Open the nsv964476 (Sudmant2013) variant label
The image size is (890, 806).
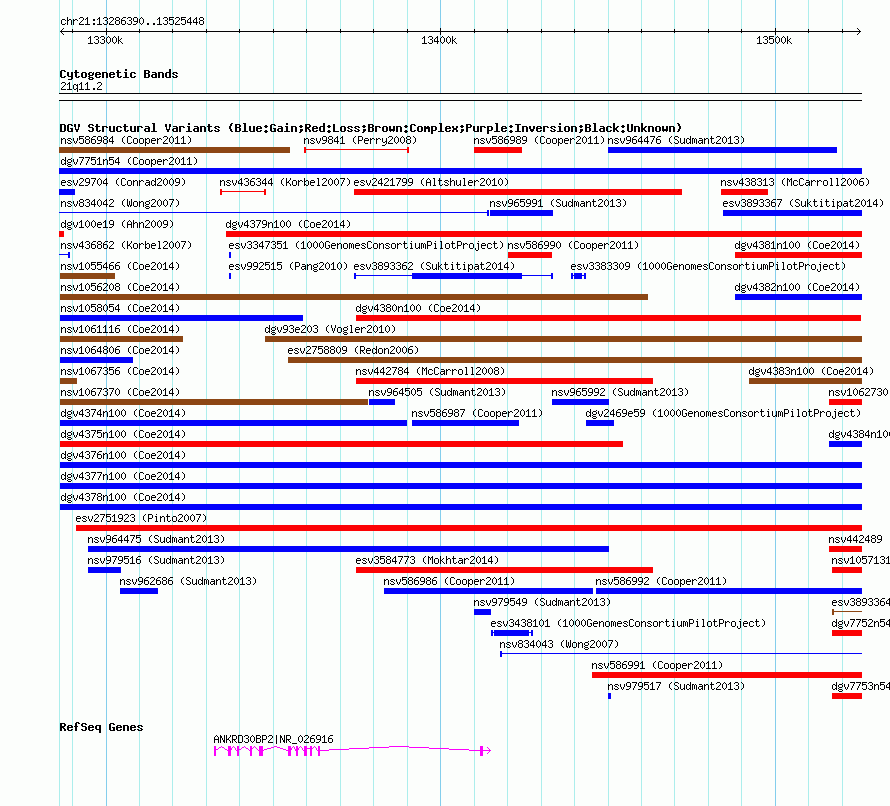(x=676, y=140)
